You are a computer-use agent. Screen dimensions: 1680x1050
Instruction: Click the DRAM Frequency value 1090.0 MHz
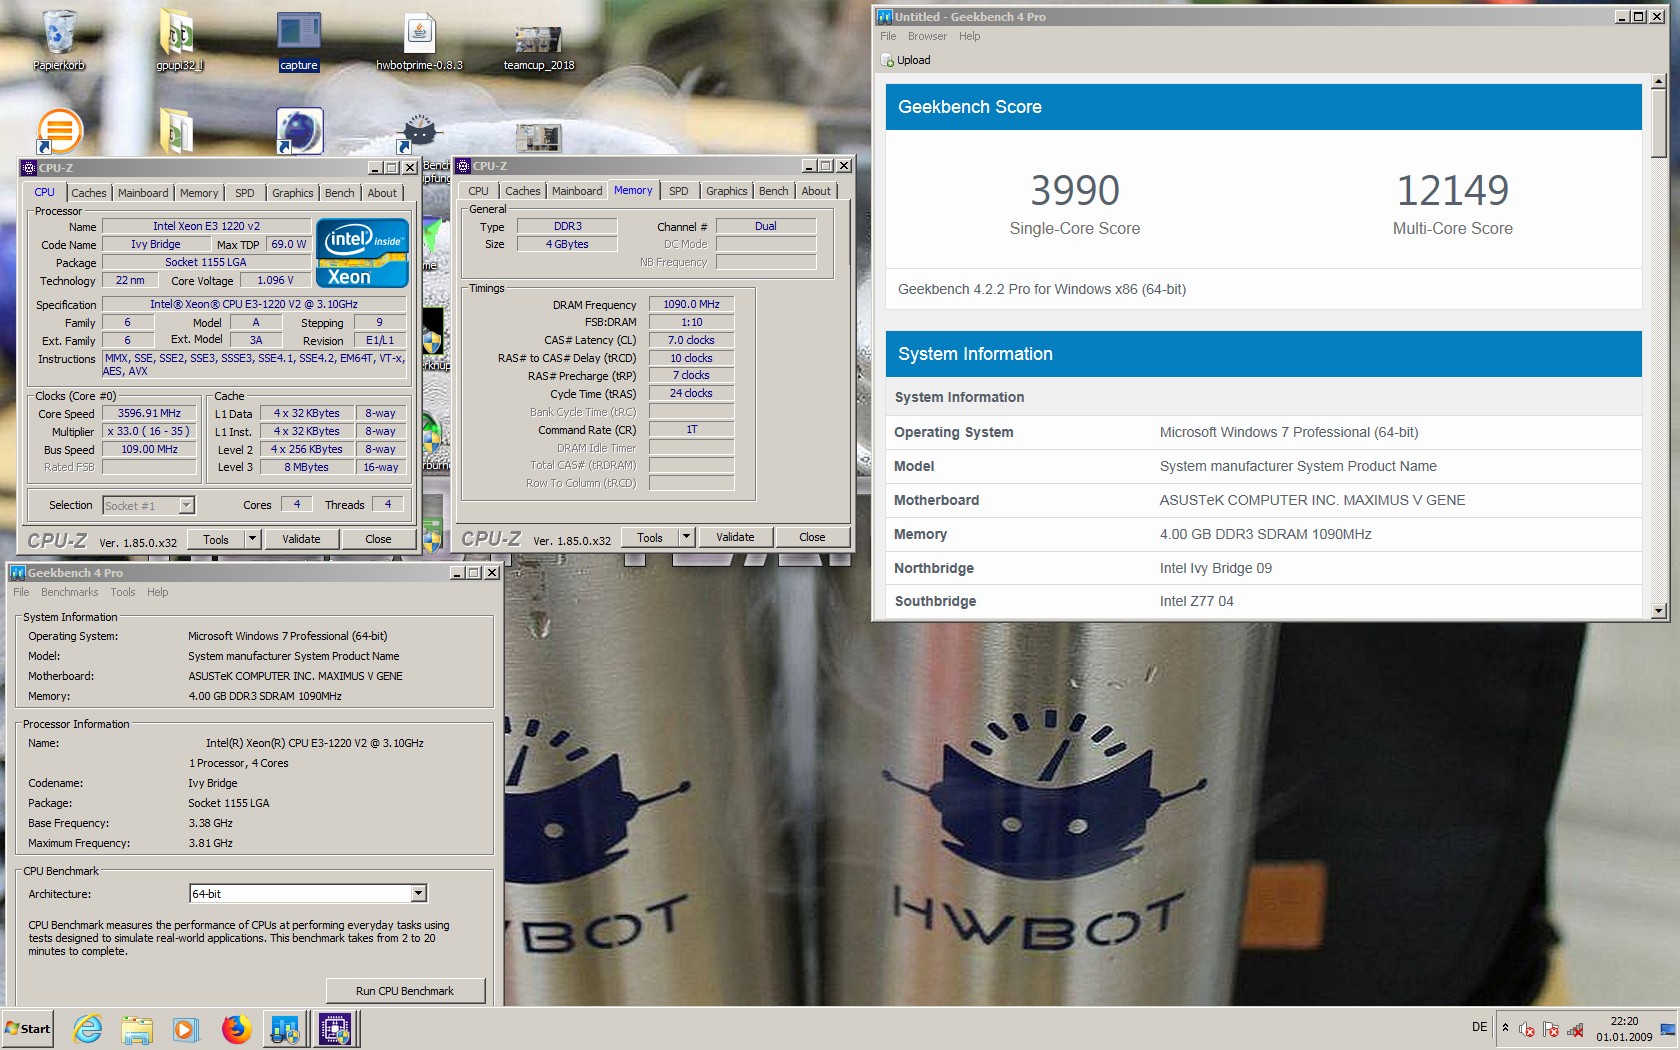click(x=691, y=304)
